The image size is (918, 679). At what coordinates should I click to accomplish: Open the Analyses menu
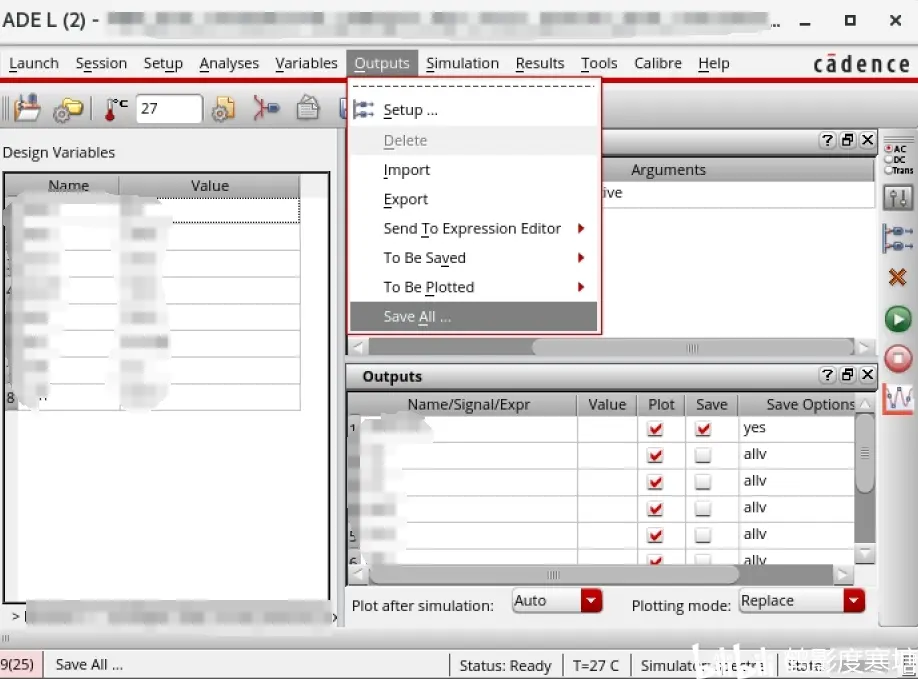click(229, 63)
